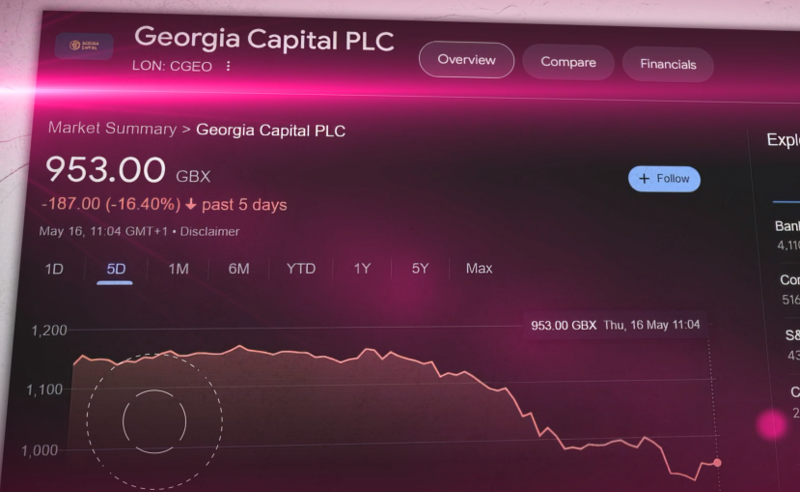Switch to the Compare tab
Screen dimensions: 800x492
(568, 62)
